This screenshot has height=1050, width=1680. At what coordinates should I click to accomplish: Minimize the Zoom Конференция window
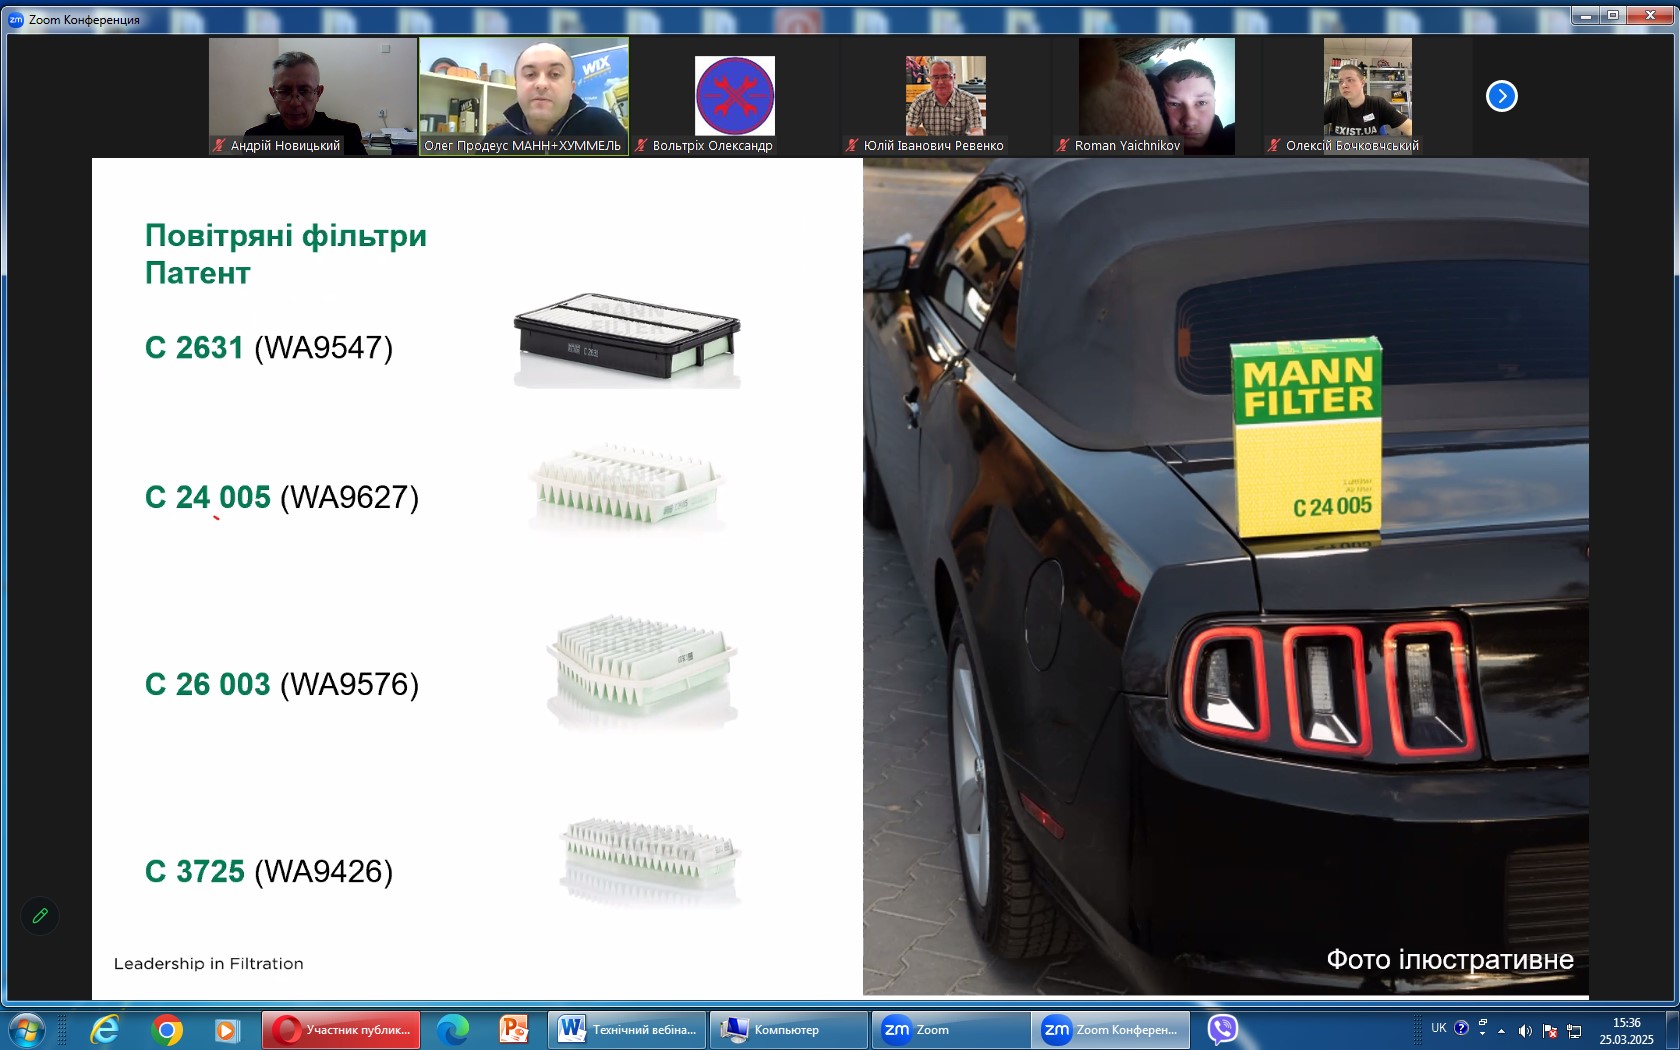pyautogui.click(x=1585, y=15)
